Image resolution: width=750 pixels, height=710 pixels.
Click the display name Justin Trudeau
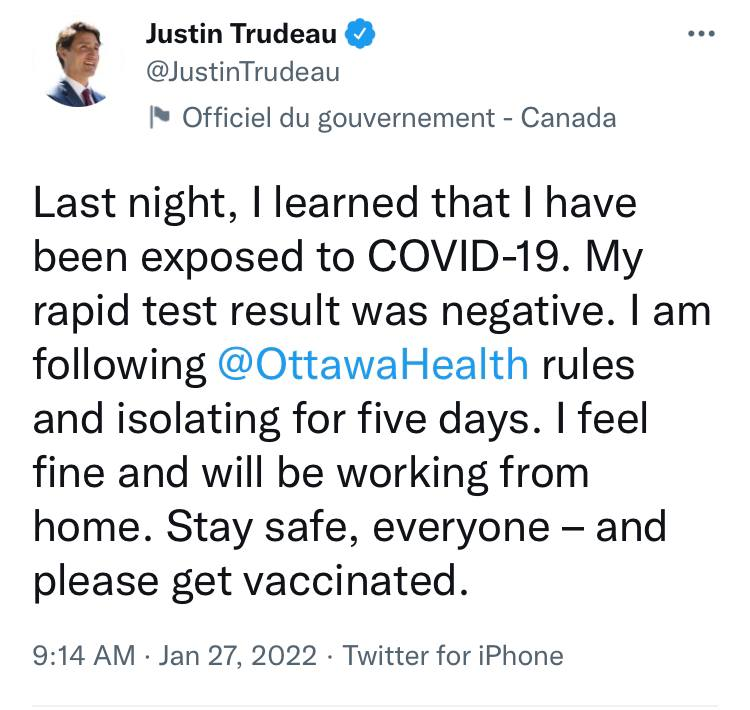click(x=240, y=34)
